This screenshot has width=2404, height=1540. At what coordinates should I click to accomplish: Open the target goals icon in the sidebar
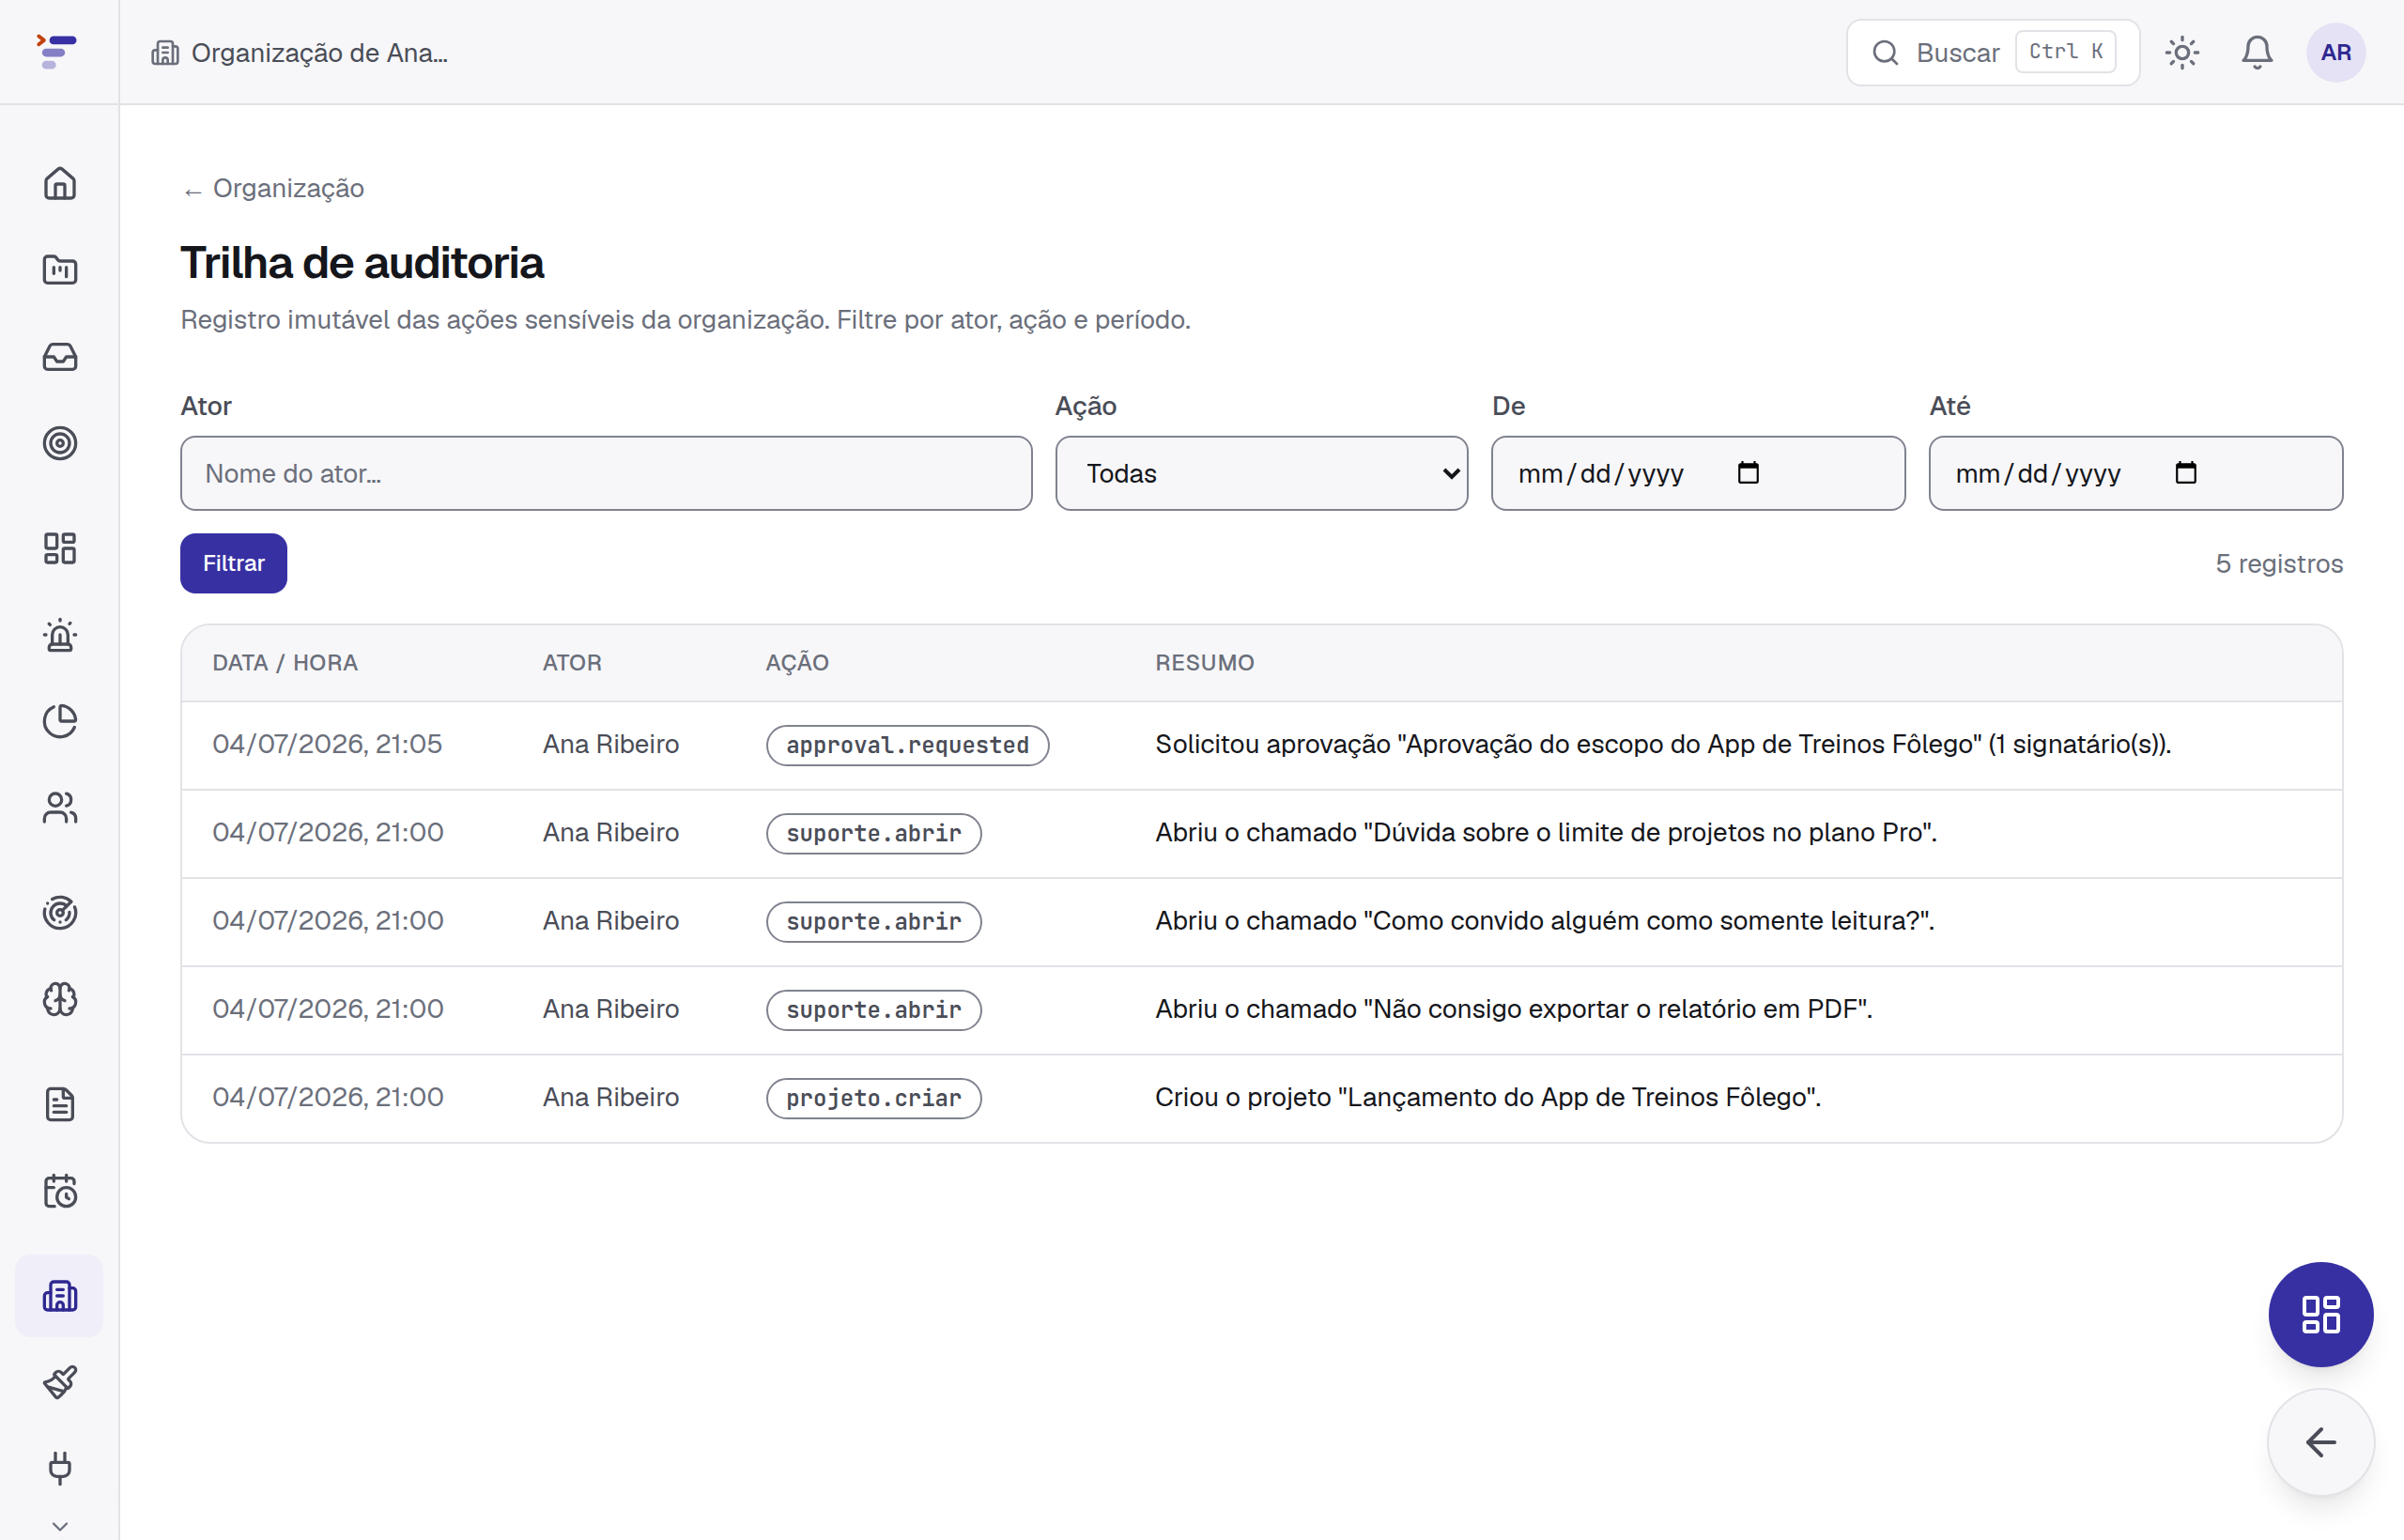pos(60,443)
